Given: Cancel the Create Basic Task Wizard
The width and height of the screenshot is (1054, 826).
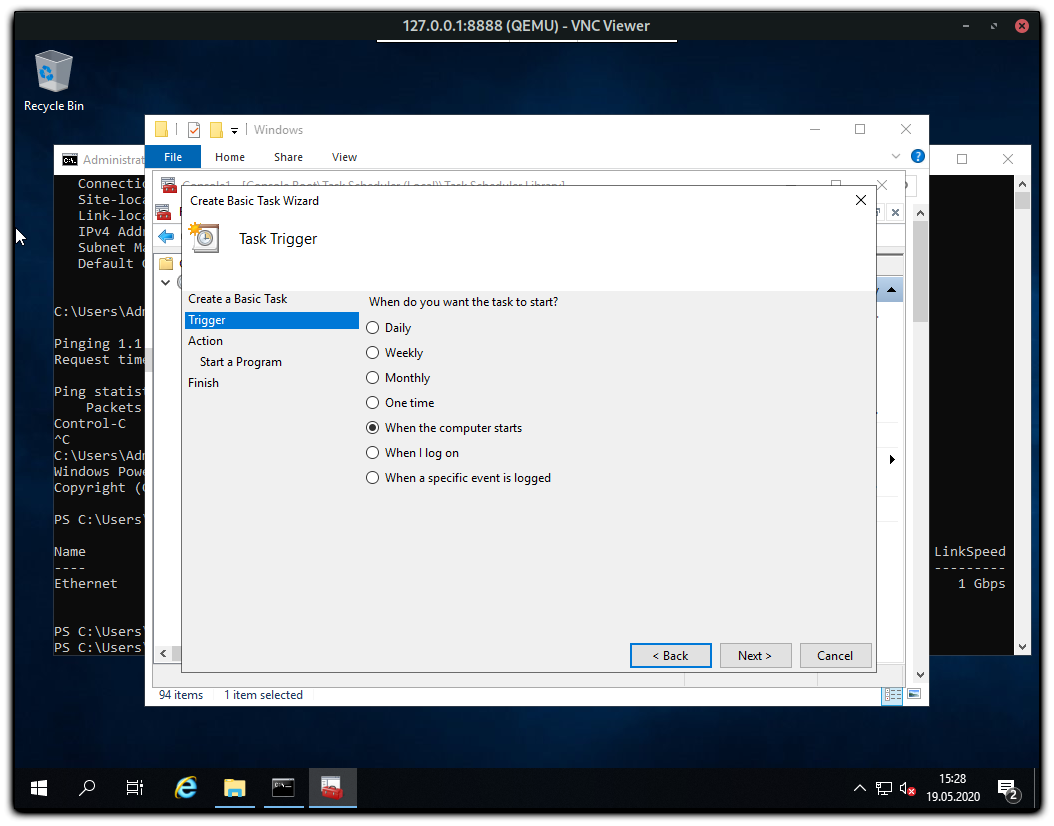Looking at the screenshot, I should [x=835, y=656].
